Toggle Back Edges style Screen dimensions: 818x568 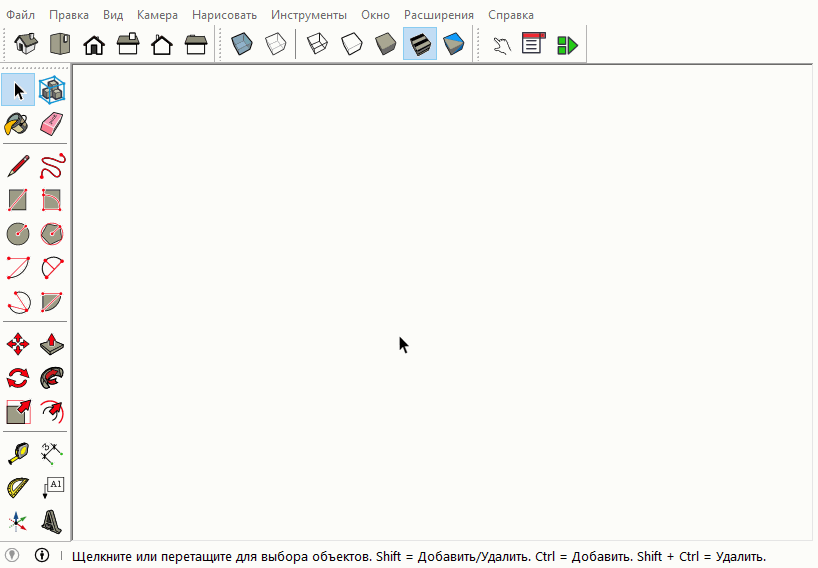tap(275, 44)
